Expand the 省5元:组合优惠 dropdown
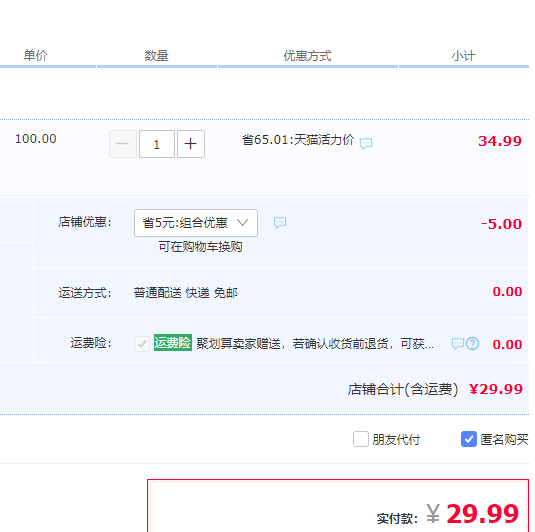Viewport: 535px width, 532px height. tap(196, 223)
